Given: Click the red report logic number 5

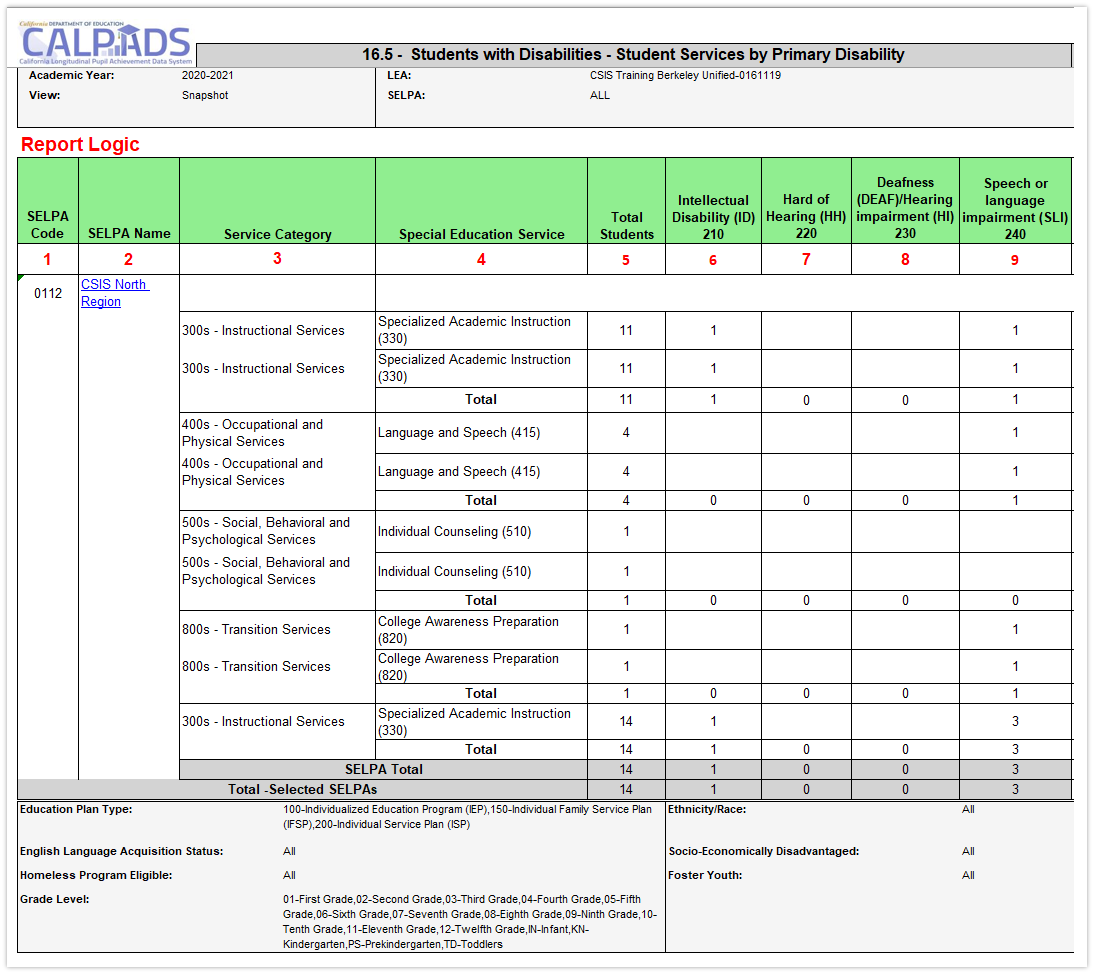Looking at the screenshot, I should 626,260.
